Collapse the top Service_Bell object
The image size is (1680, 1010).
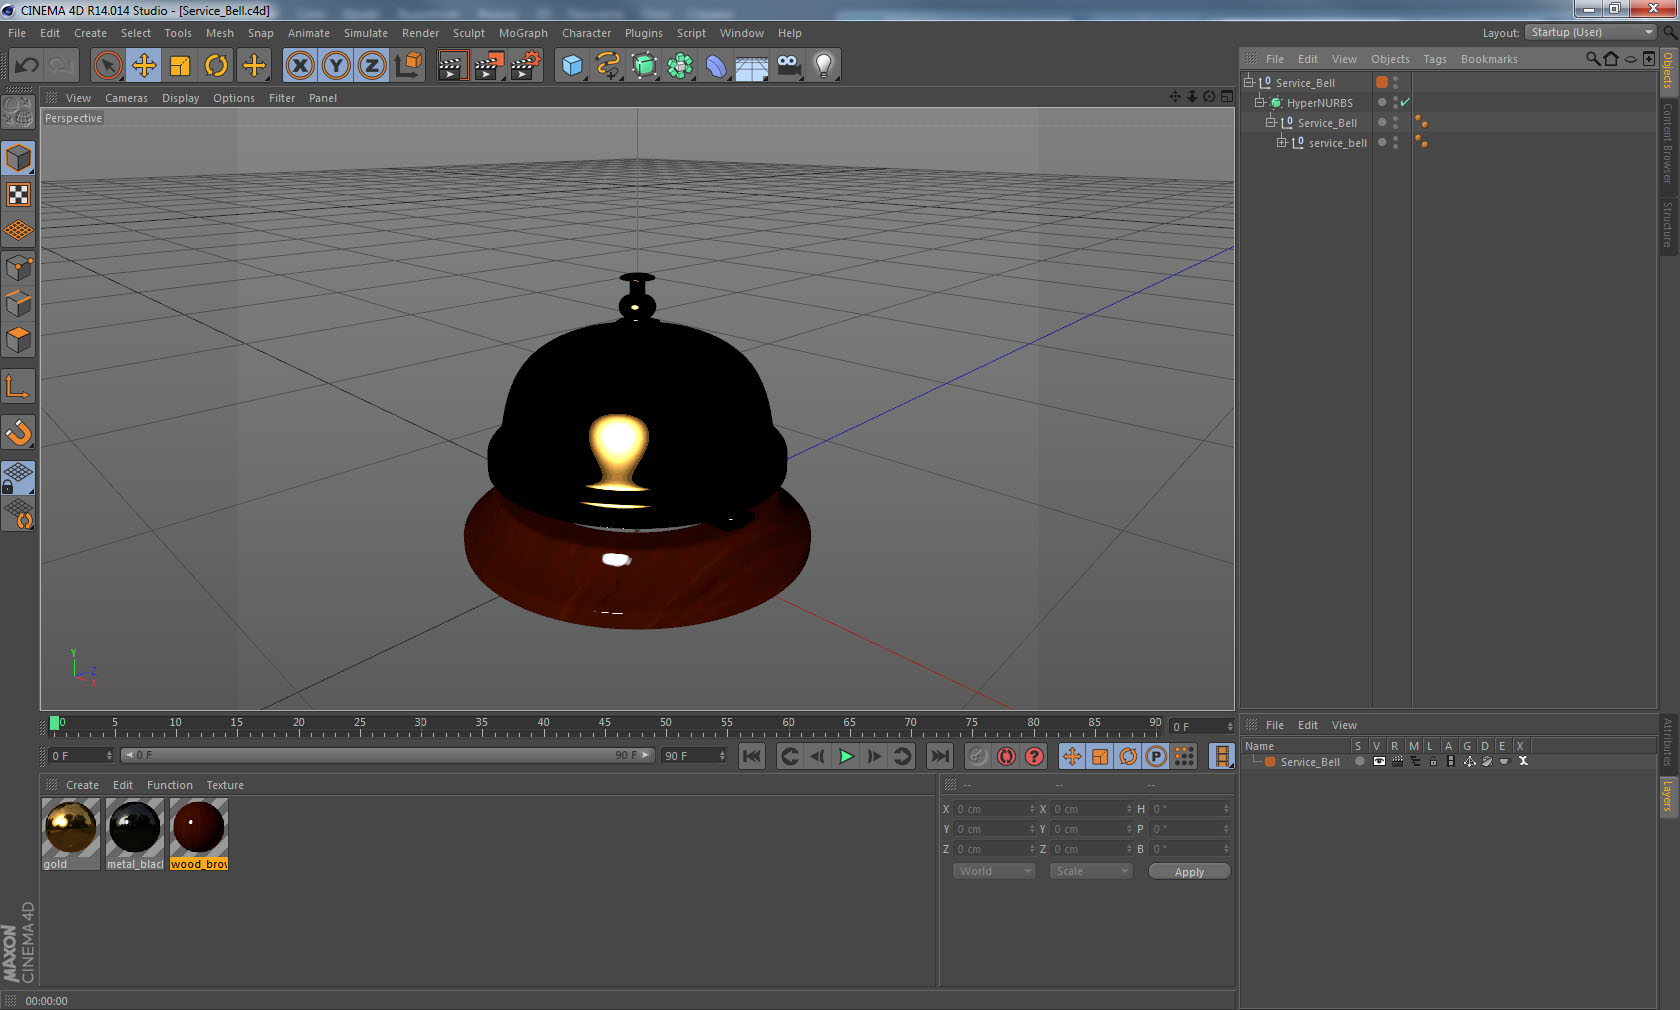click(1249, 82)
